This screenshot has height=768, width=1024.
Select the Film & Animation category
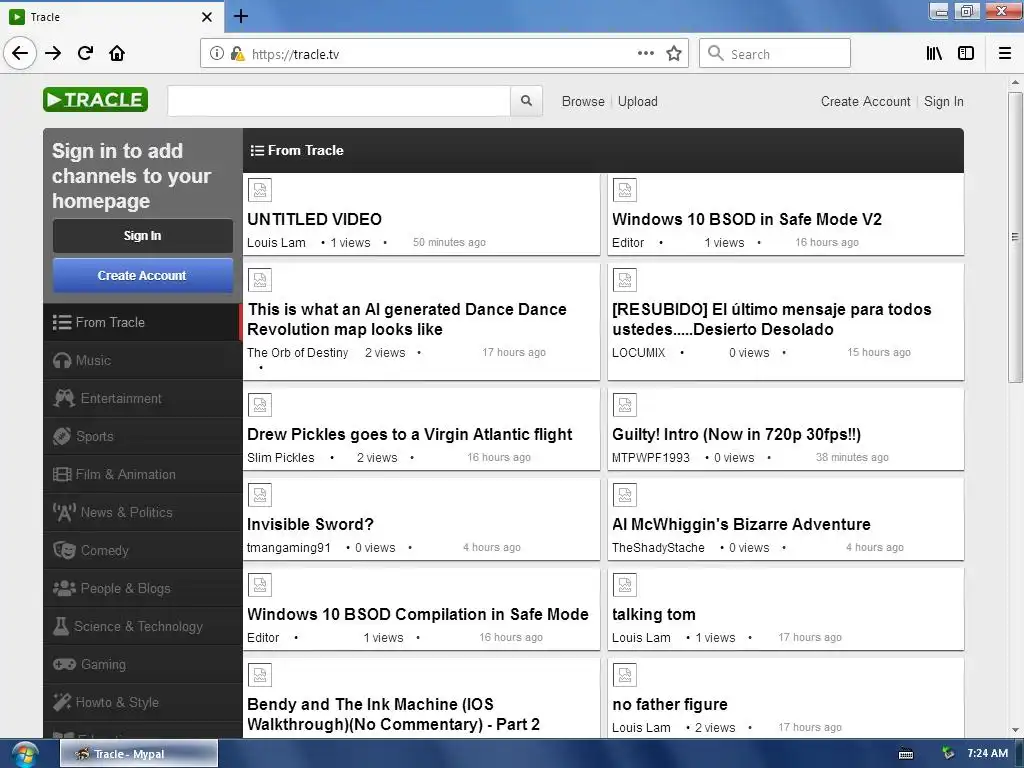pyautogui.click(x=142, y=474)
